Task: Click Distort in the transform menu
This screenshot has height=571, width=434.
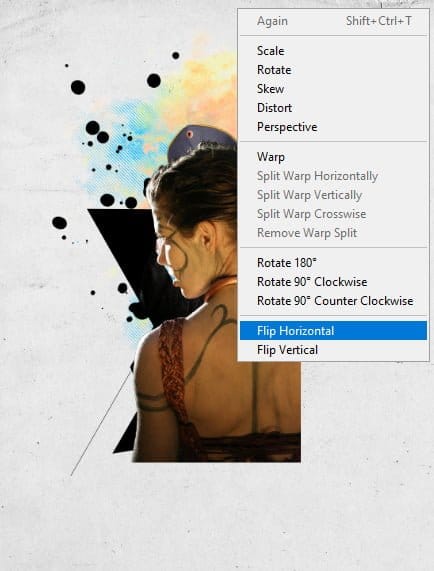Action: click(333, 108)
